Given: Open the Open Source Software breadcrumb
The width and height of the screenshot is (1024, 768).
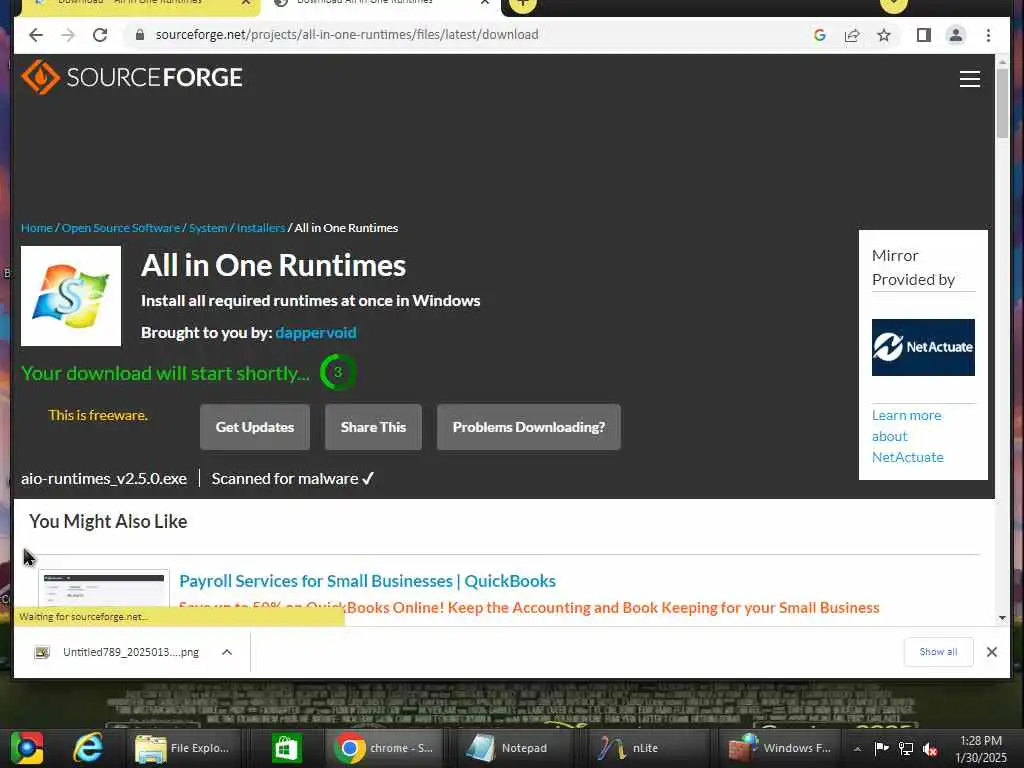Looking at the screenshot, I should 120,228.
